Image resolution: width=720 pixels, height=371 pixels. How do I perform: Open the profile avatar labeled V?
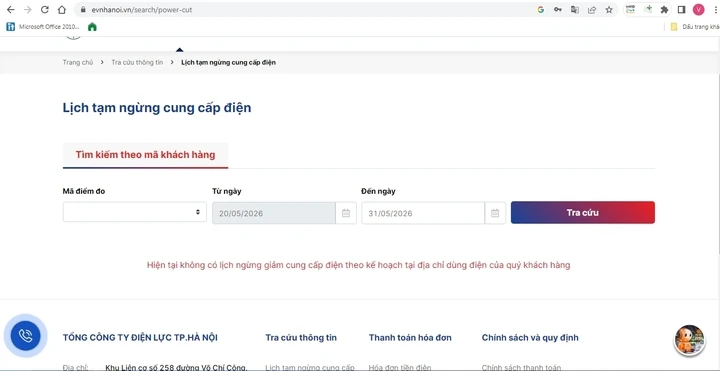(x=698, y=10)
